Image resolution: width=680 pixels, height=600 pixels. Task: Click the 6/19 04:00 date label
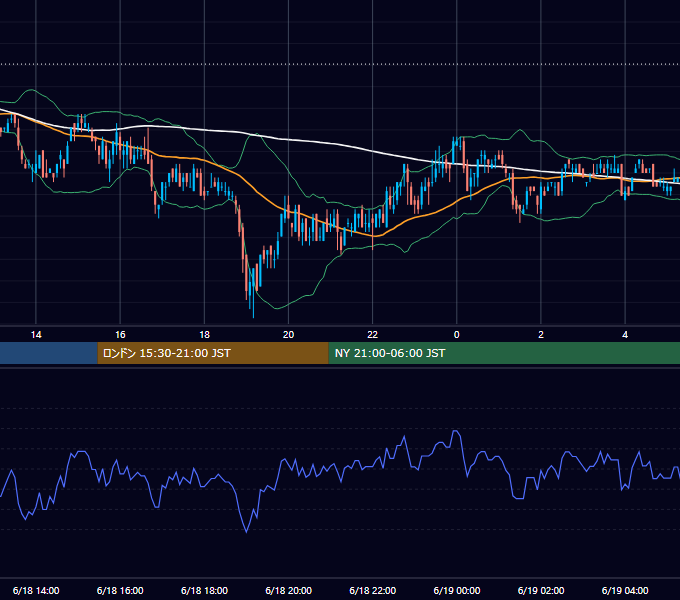625,590
